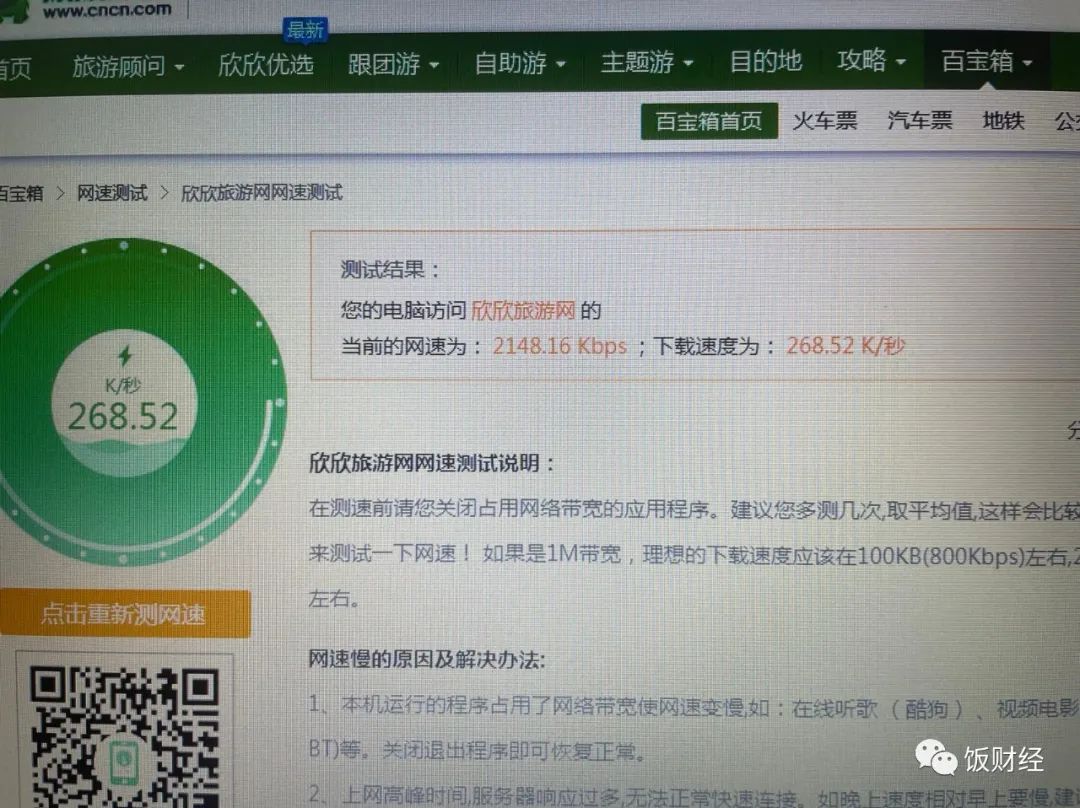Click the cncn.com site logo

[x=95, y=10]
